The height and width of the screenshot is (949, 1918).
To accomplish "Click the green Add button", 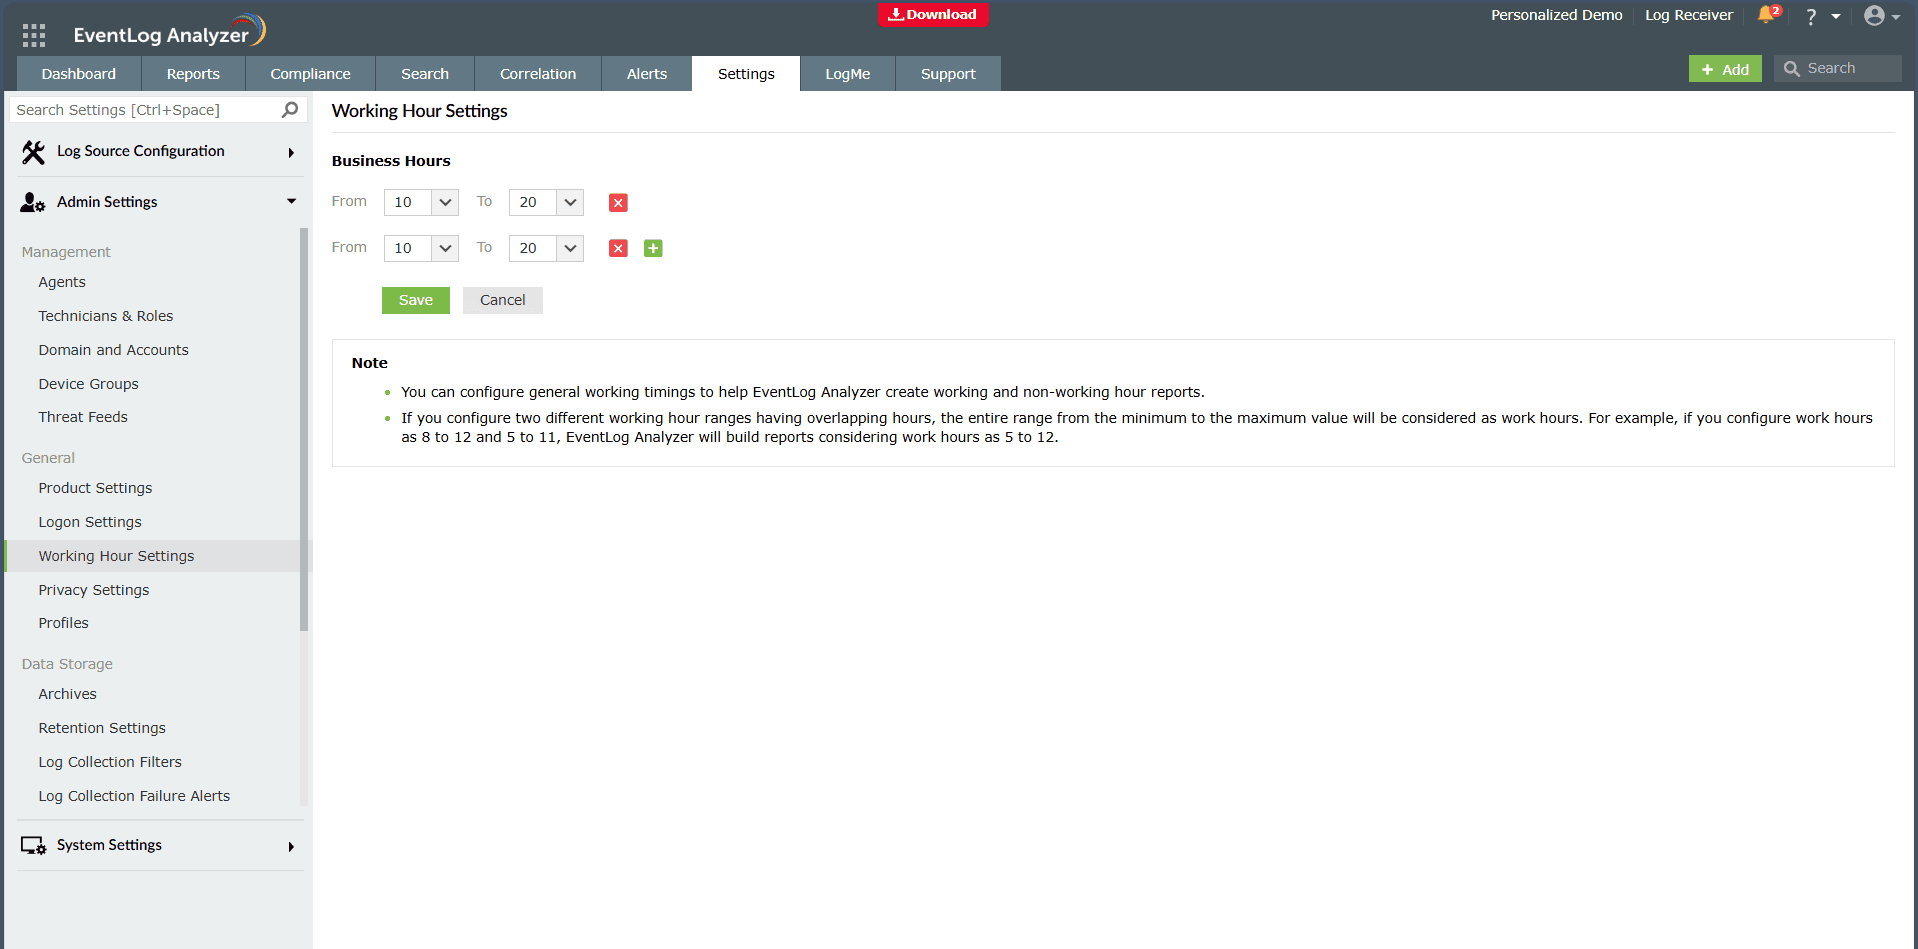I will click(1725, 69).
